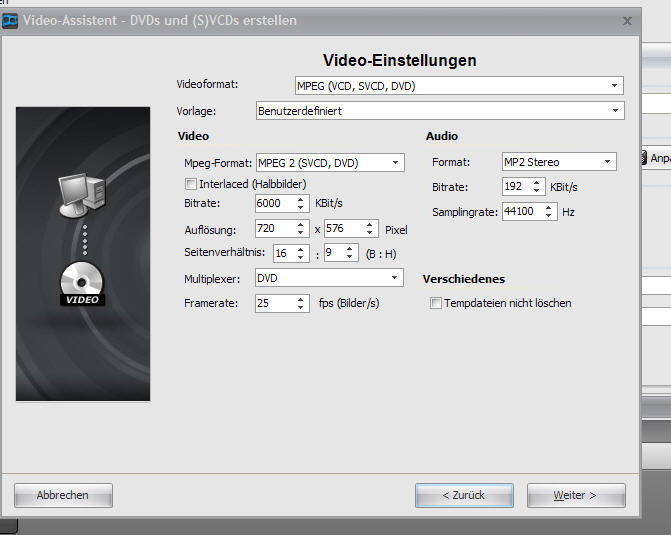Increase the video Bitrate value
The image size is (671, 535).
coord(301,199)
